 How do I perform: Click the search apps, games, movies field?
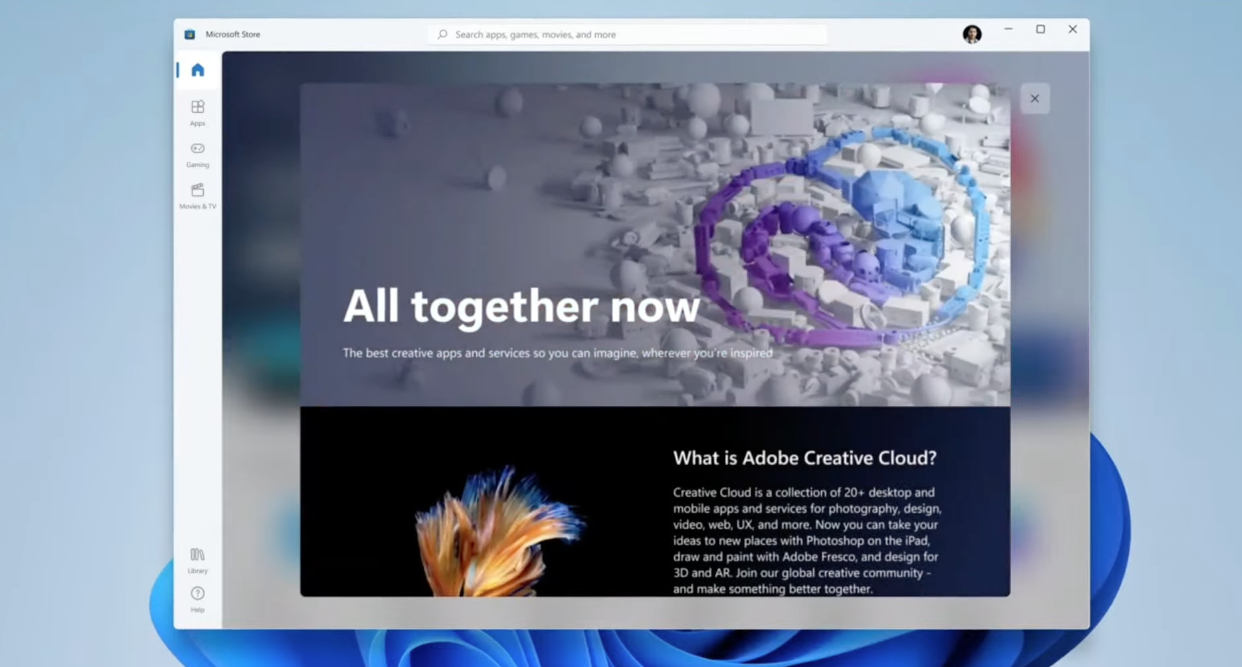coord(628,34)
